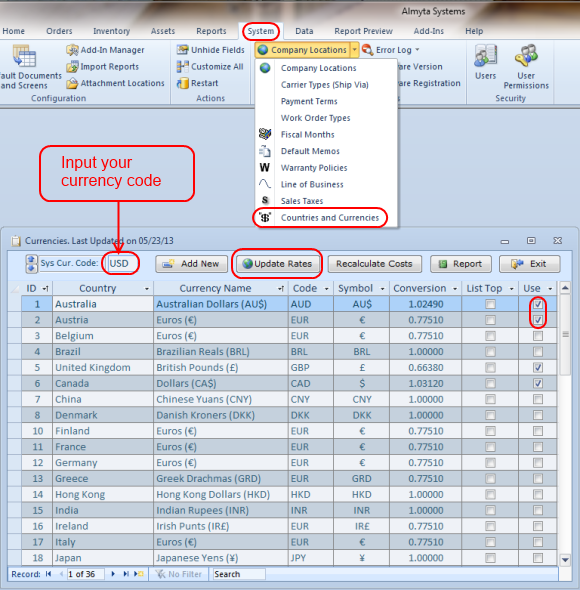Uncheck Use checkbox for Canada
Viewport: 580px width, 590px height.
(538, 383)
